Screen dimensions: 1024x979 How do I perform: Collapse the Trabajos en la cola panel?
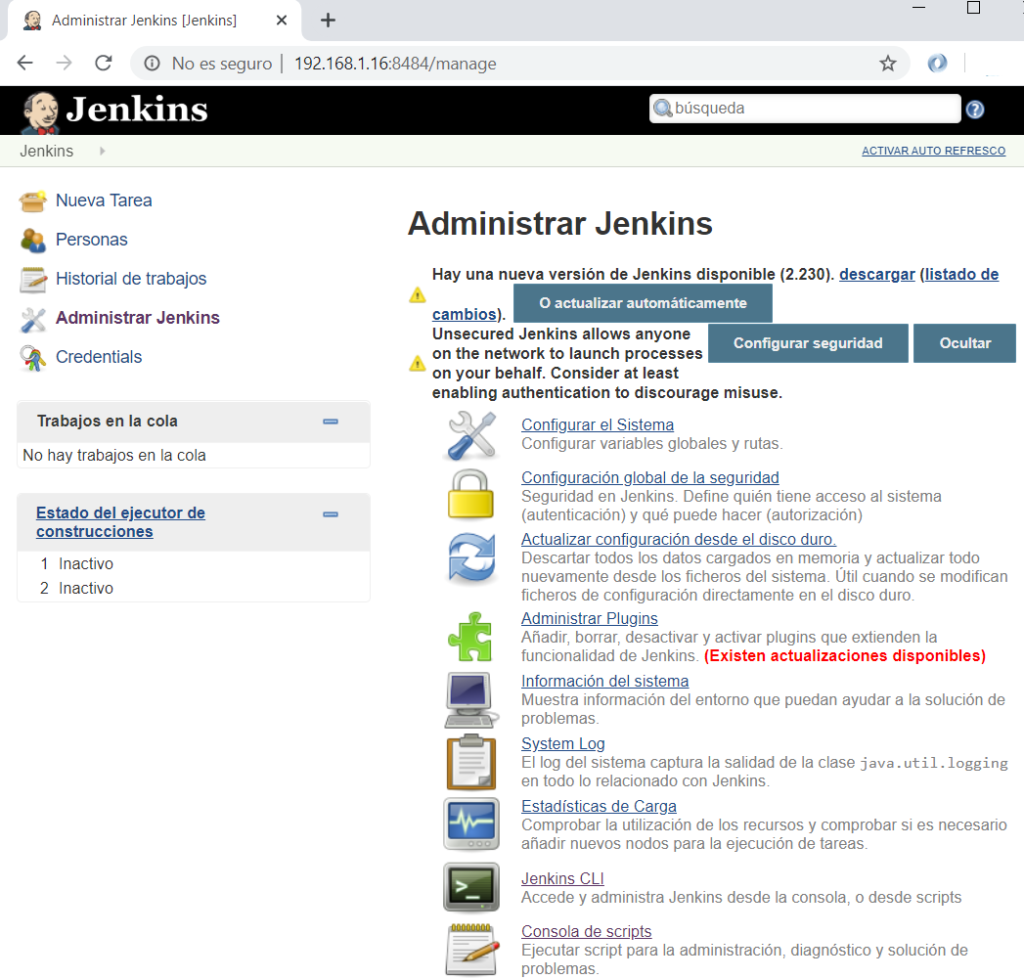(x=330, y=421)
